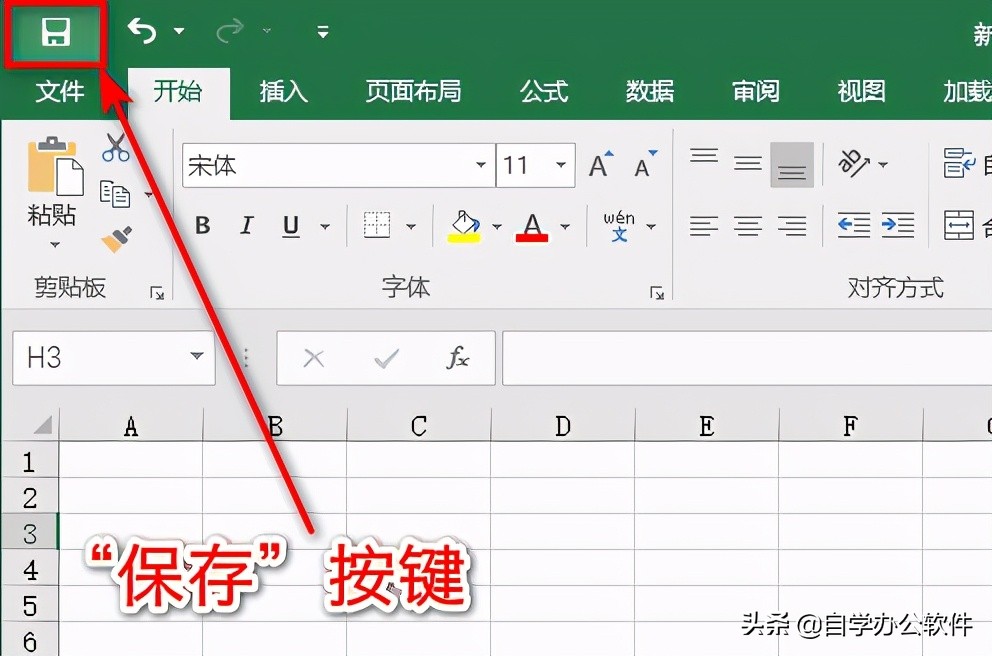Decrease font size with small A
Screen dimensions: 992x656
(645, 164)
